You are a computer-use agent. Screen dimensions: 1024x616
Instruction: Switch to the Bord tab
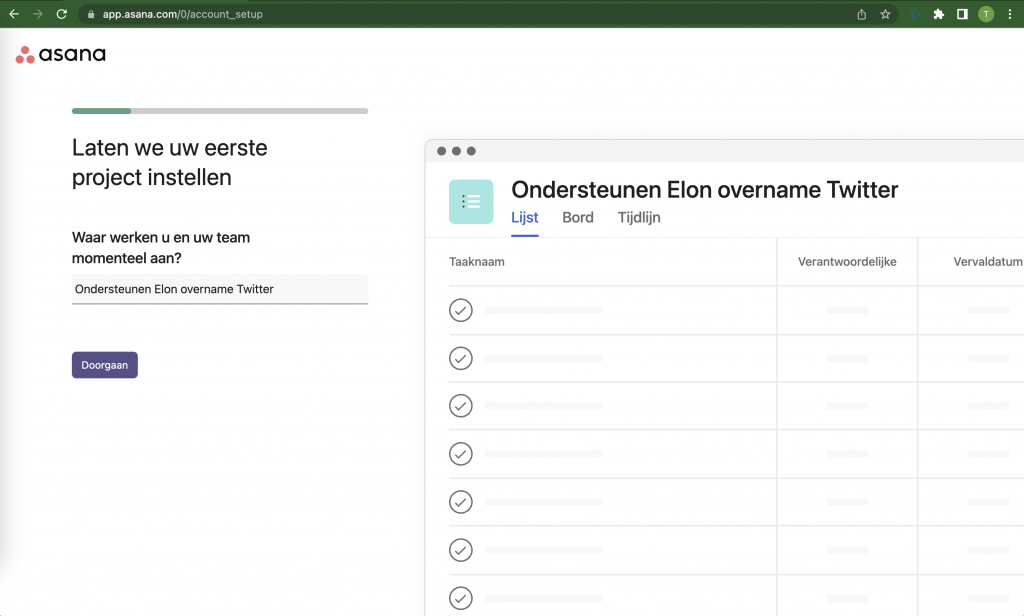pos(578,218)
